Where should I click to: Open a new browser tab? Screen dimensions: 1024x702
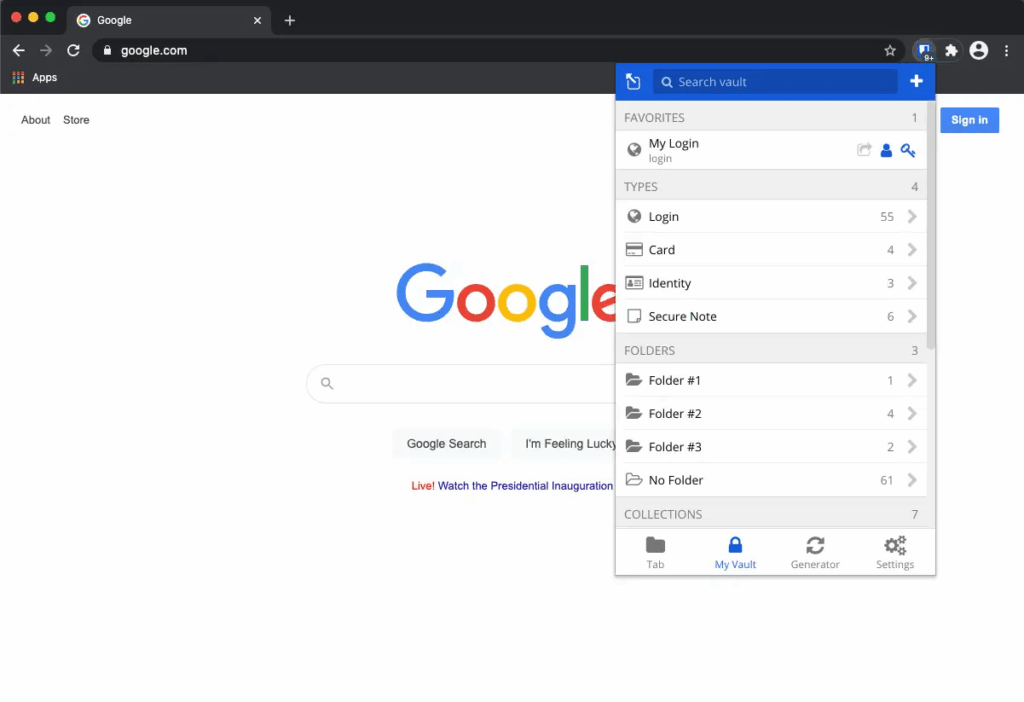(290, 20)
